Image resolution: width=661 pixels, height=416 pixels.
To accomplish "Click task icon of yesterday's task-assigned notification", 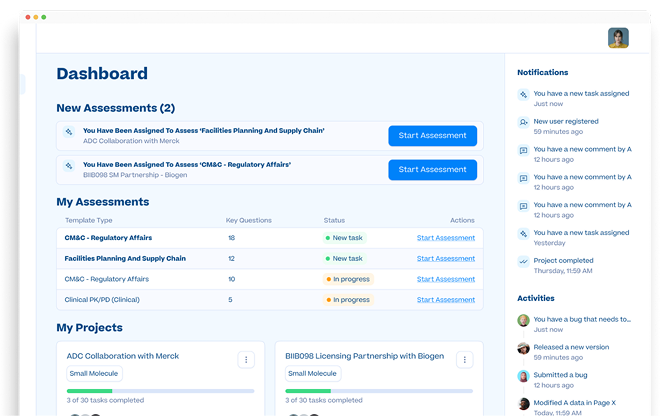I will click(523, 233).
